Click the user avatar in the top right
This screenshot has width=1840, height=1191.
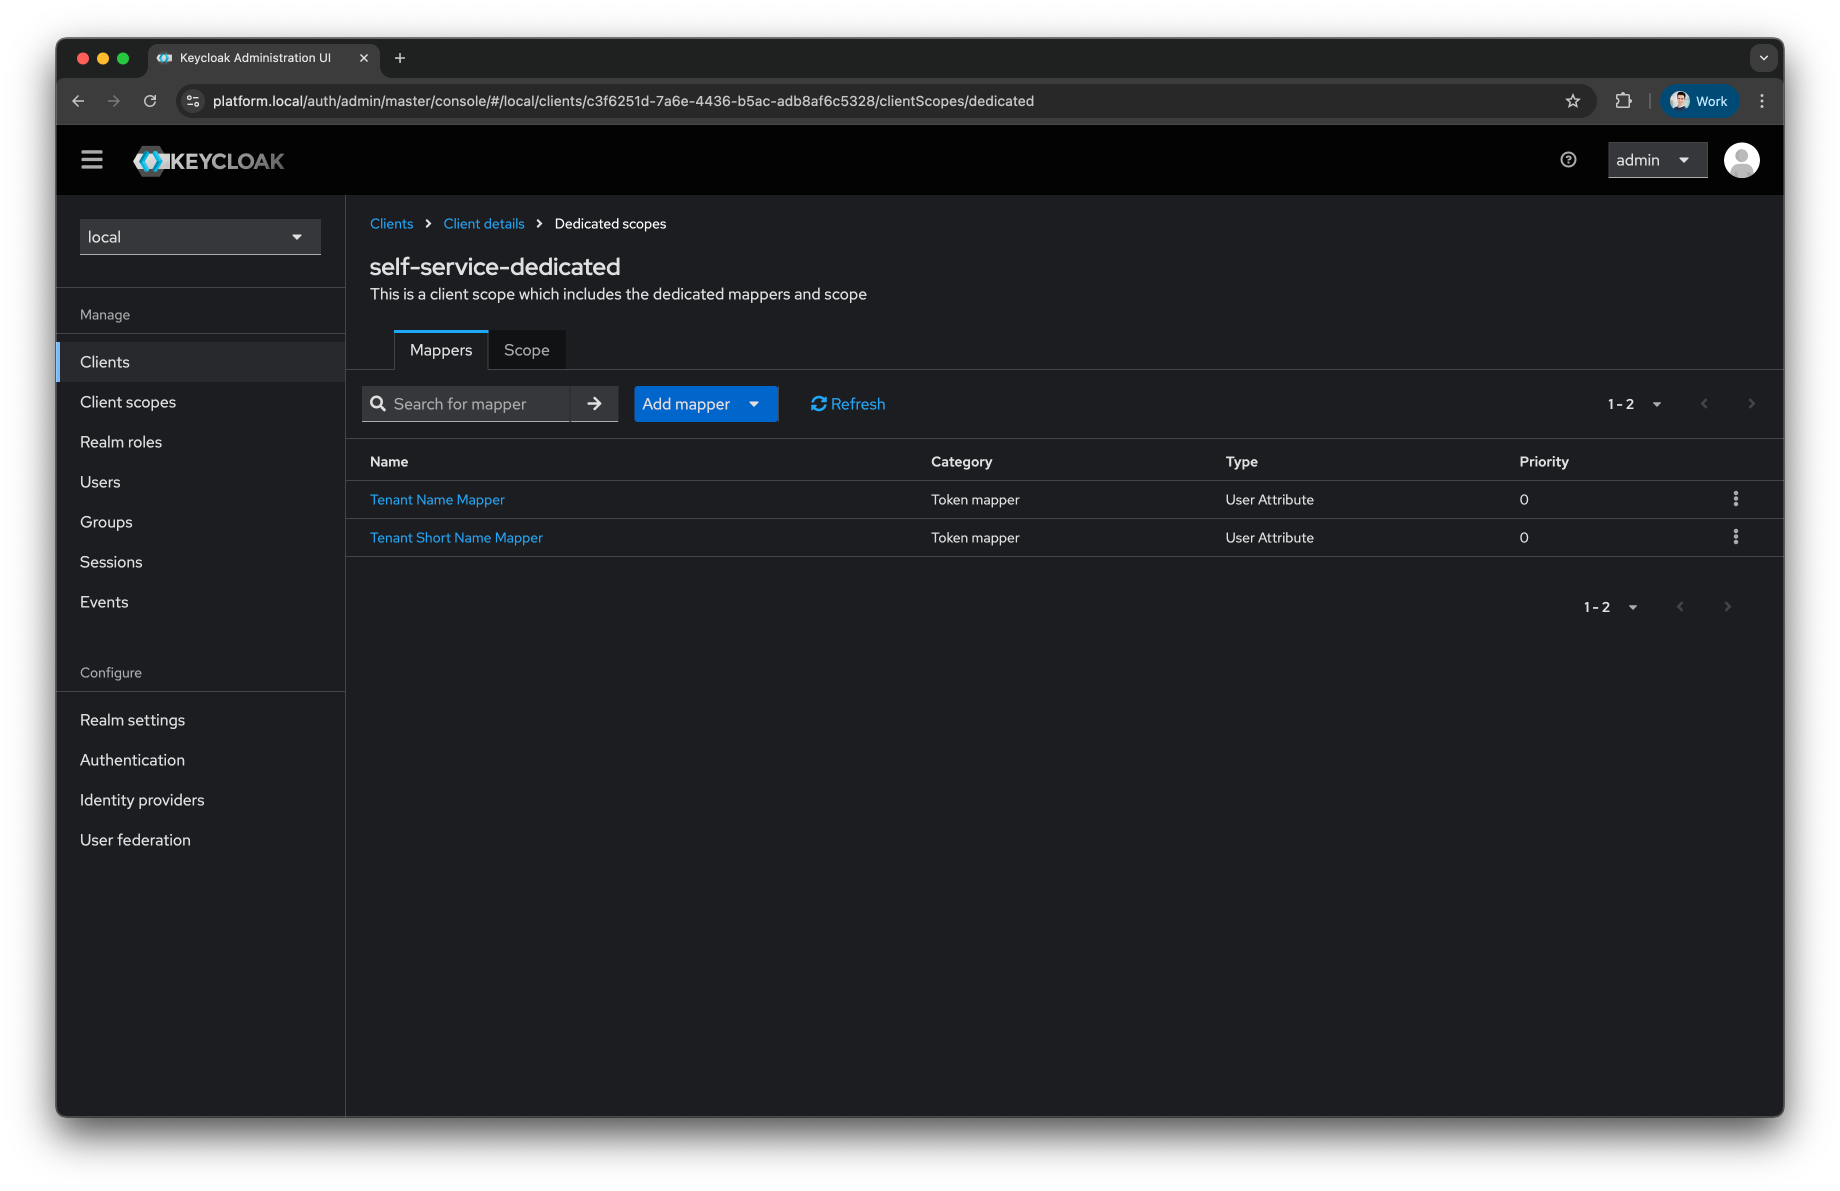pos(1741,159)
